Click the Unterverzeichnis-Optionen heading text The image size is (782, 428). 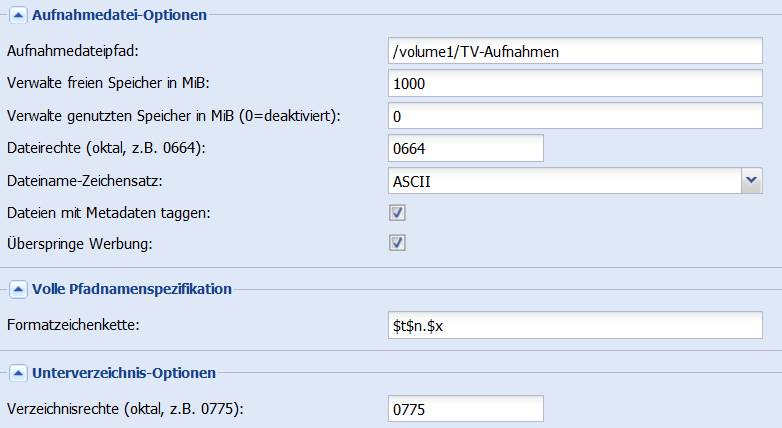click(124, 373)
